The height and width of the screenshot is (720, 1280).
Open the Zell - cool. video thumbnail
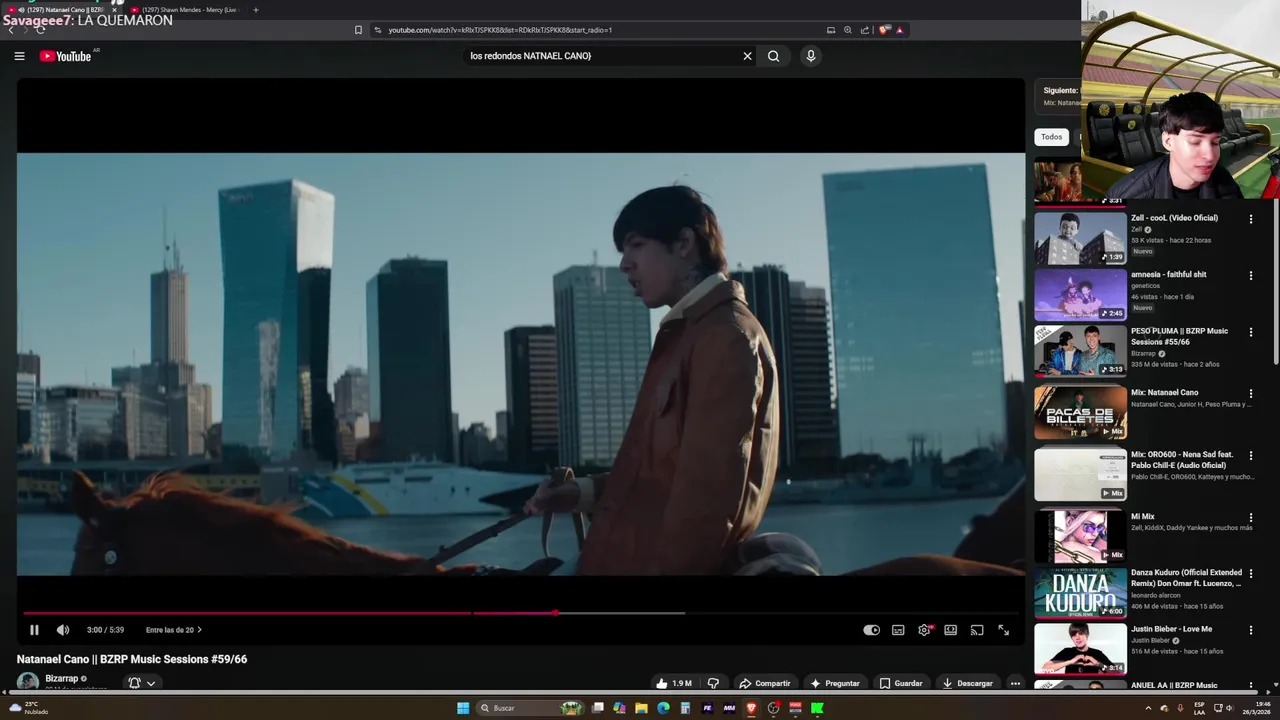click(1080, 237)
